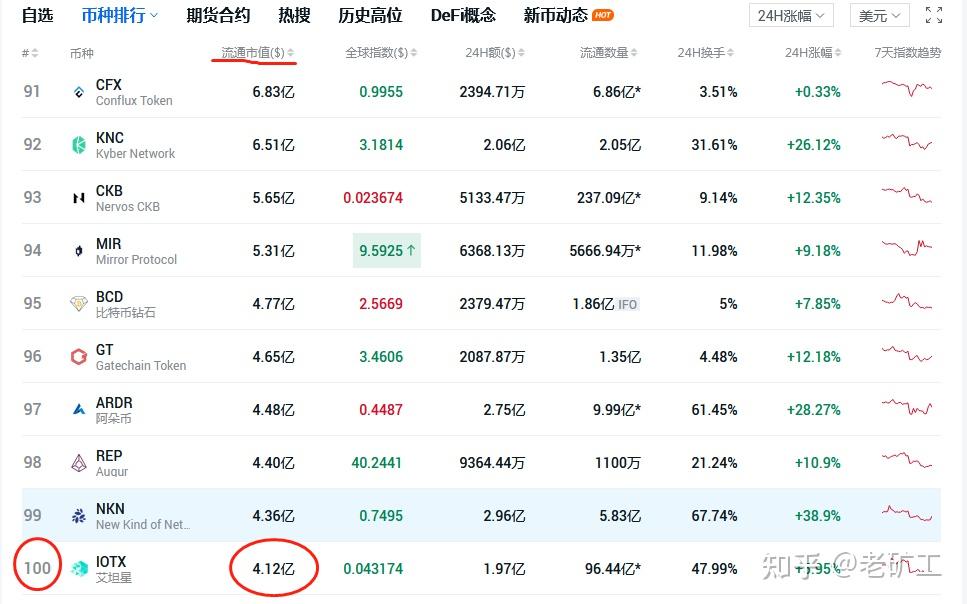Toggle fullscreen with the expand icon
Screen dimensions: 967x604
point(934,15)
